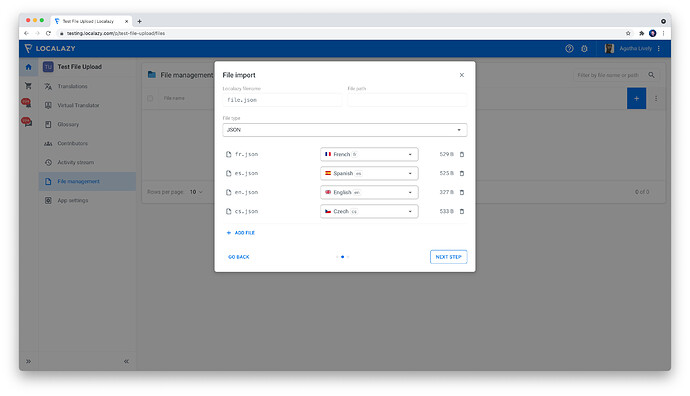Open Virtual Translator in the sidebar

pos(87,105)
